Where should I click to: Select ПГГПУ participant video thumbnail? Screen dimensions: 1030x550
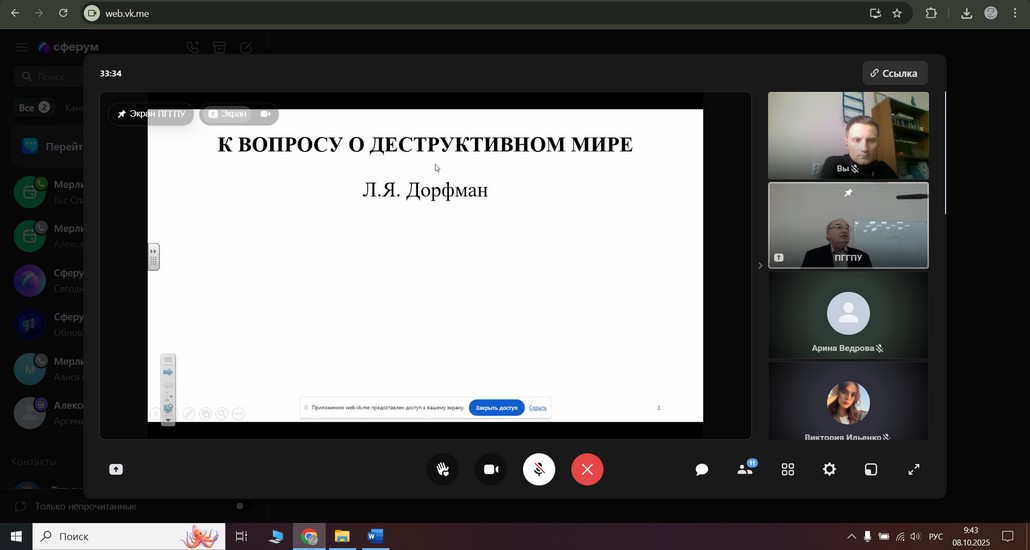click(847, 226)
